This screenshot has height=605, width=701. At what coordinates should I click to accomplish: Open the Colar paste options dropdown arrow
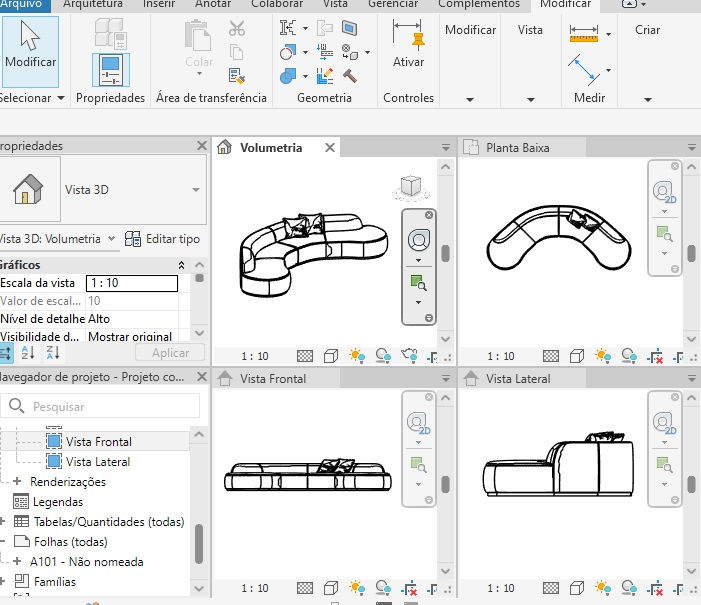(199, 73)
